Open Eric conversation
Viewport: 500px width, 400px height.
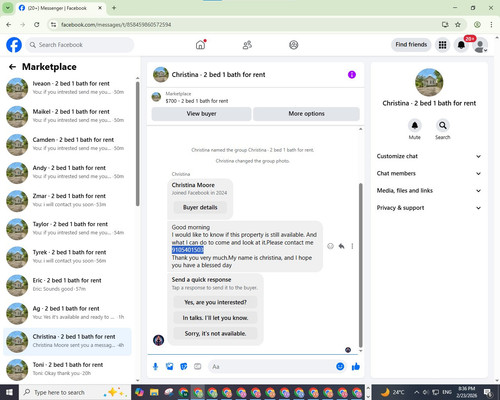pyautogui.click(x=68, y=285)
